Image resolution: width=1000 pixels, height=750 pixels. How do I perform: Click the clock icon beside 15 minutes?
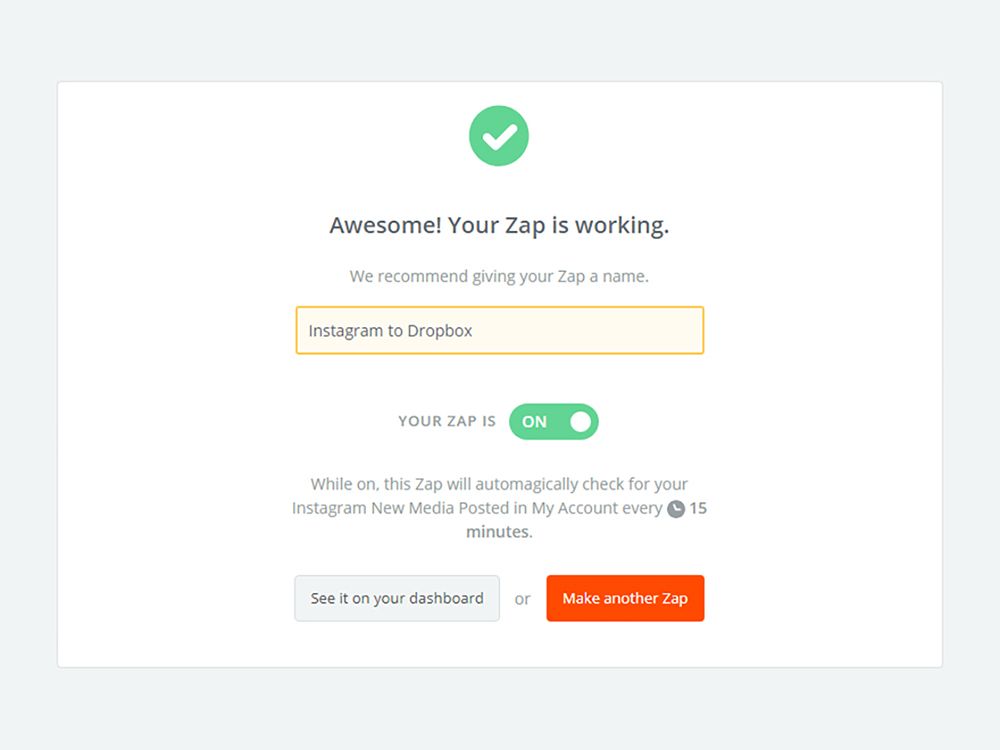coord(676,509)
